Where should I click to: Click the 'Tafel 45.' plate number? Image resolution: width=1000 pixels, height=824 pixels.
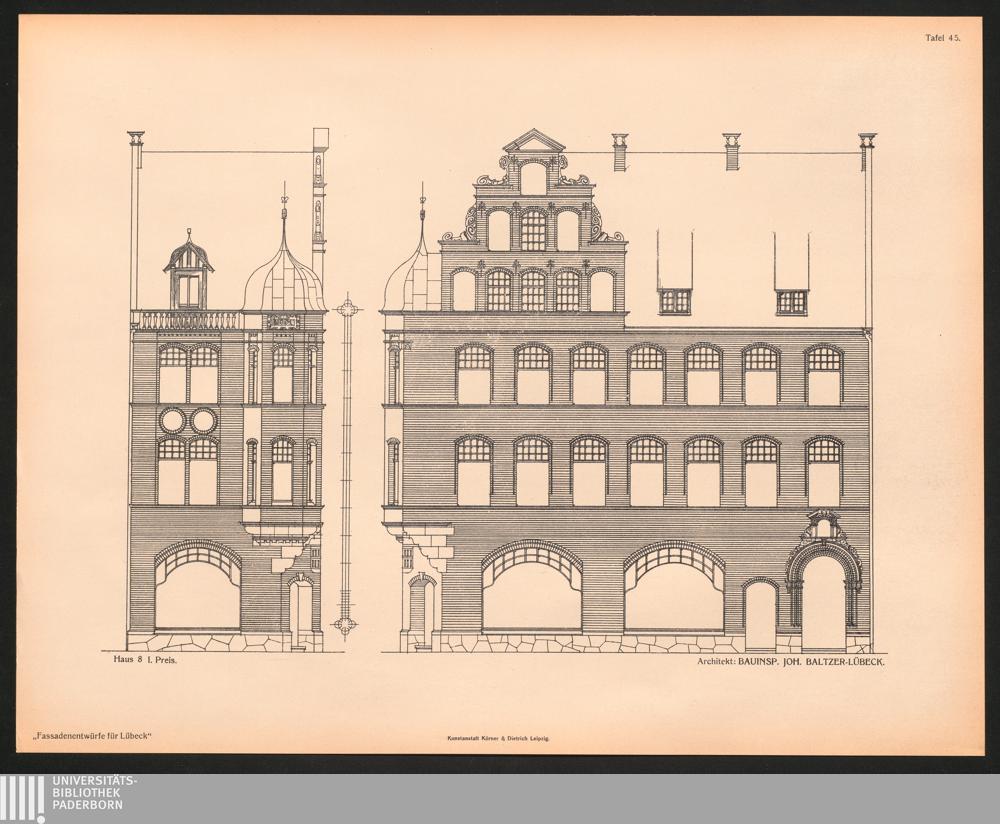tap(941, 37)
